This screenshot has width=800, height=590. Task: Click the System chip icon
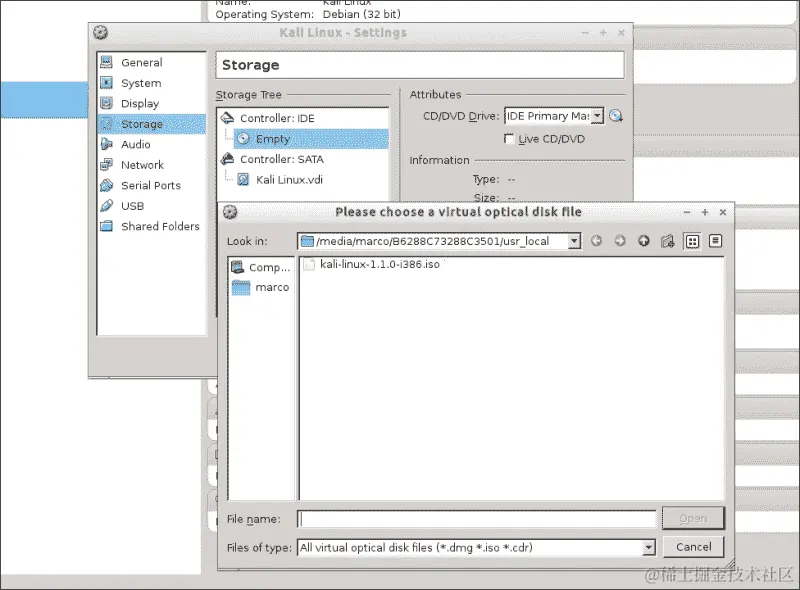pos(107,83)
